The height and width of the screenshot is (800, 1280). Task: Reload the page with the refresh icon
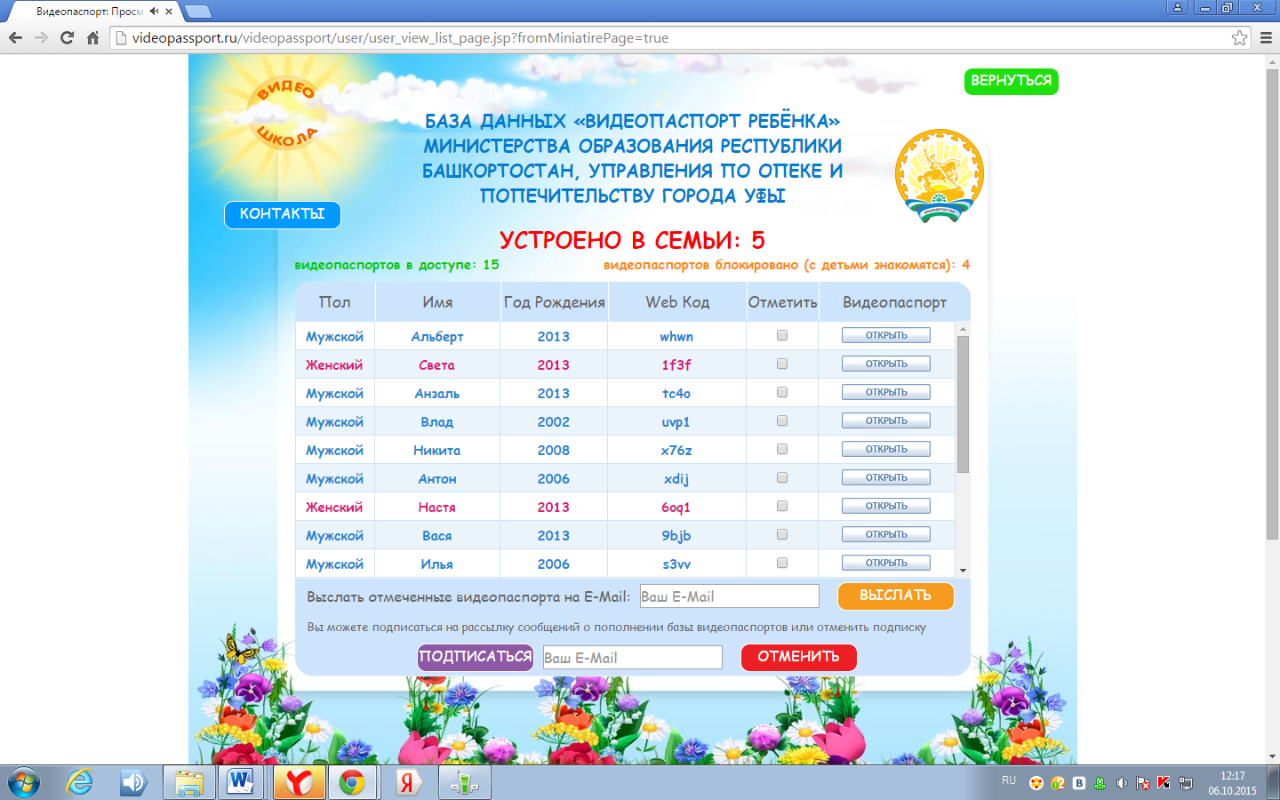pyautogui.click(x=67, y=38)
